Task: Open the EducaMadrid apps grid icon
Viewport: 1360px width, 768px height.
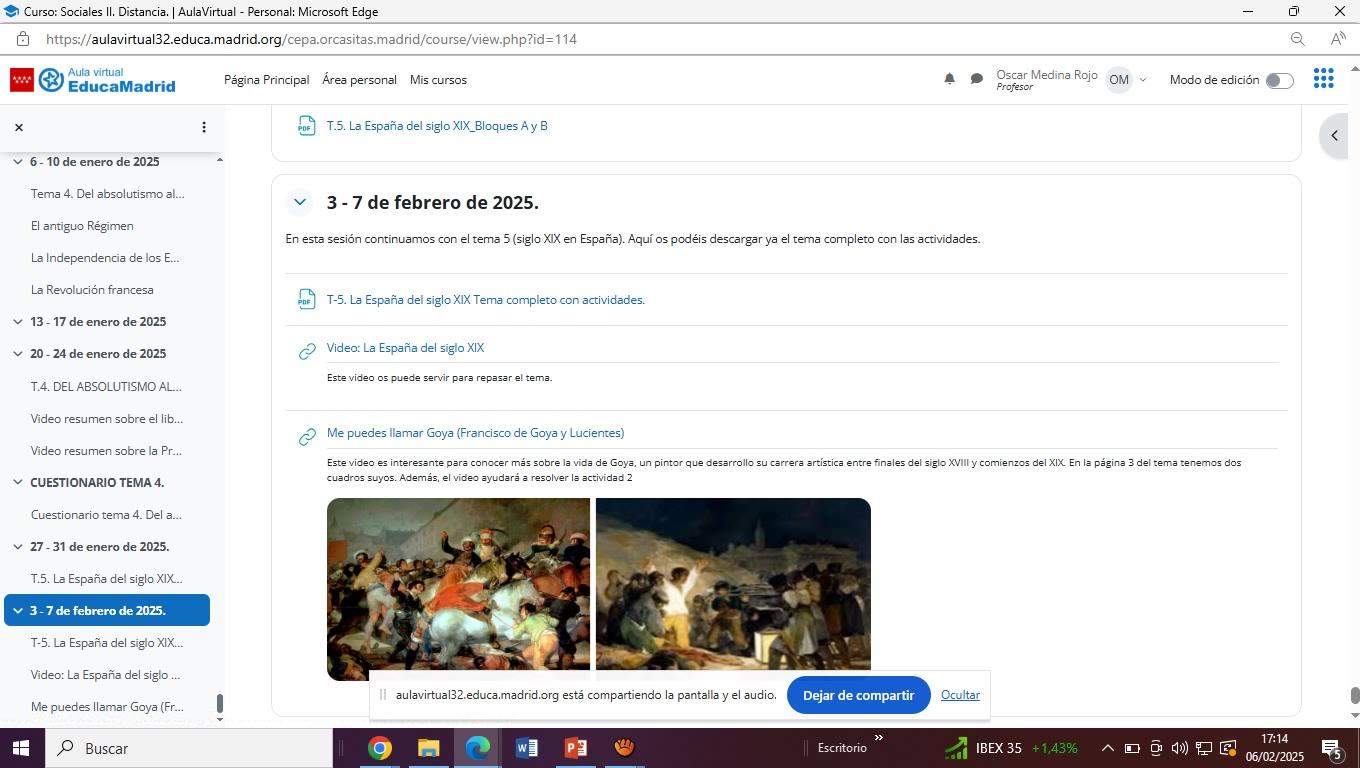Action: pyautogui.click(x=1323, y=79)
